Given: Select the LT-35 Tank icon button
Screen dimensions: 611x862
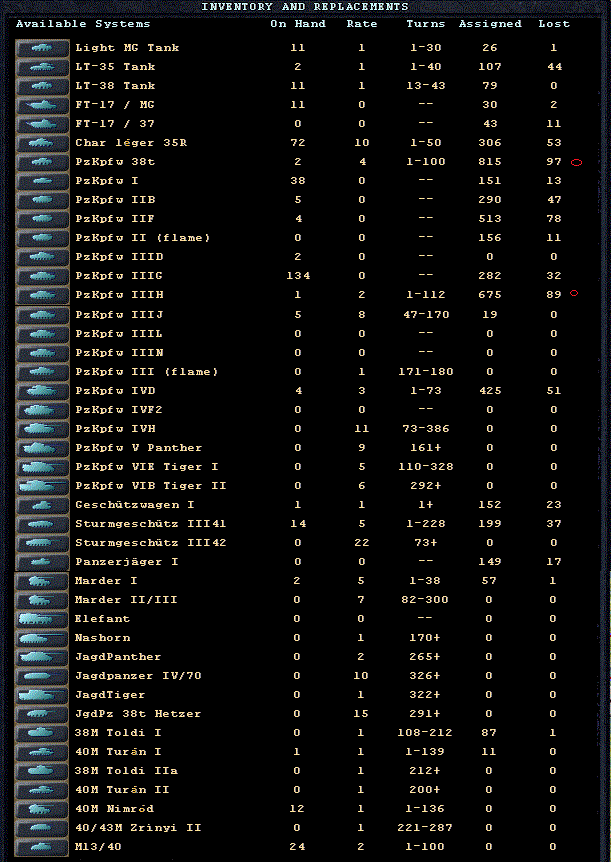Looking at the screenshot, I should pos(43,67).
